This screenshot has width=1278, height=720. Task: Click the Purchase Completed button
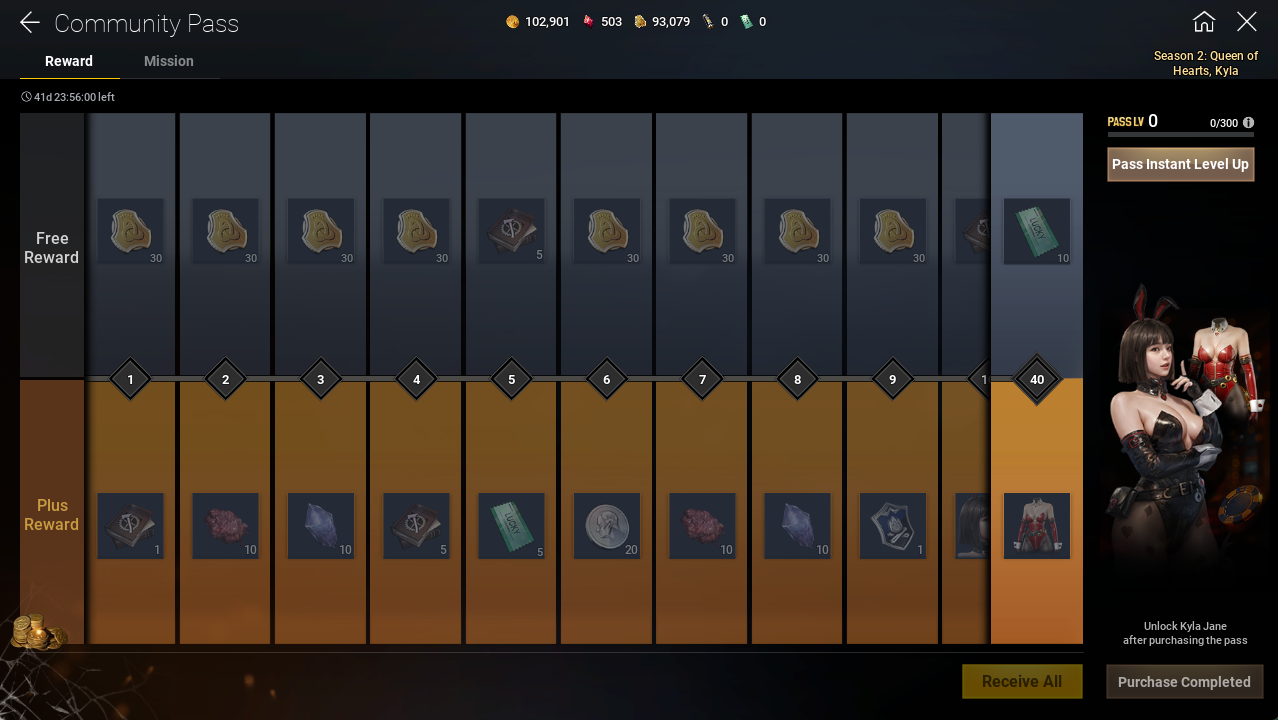[x=1184, y=682]
